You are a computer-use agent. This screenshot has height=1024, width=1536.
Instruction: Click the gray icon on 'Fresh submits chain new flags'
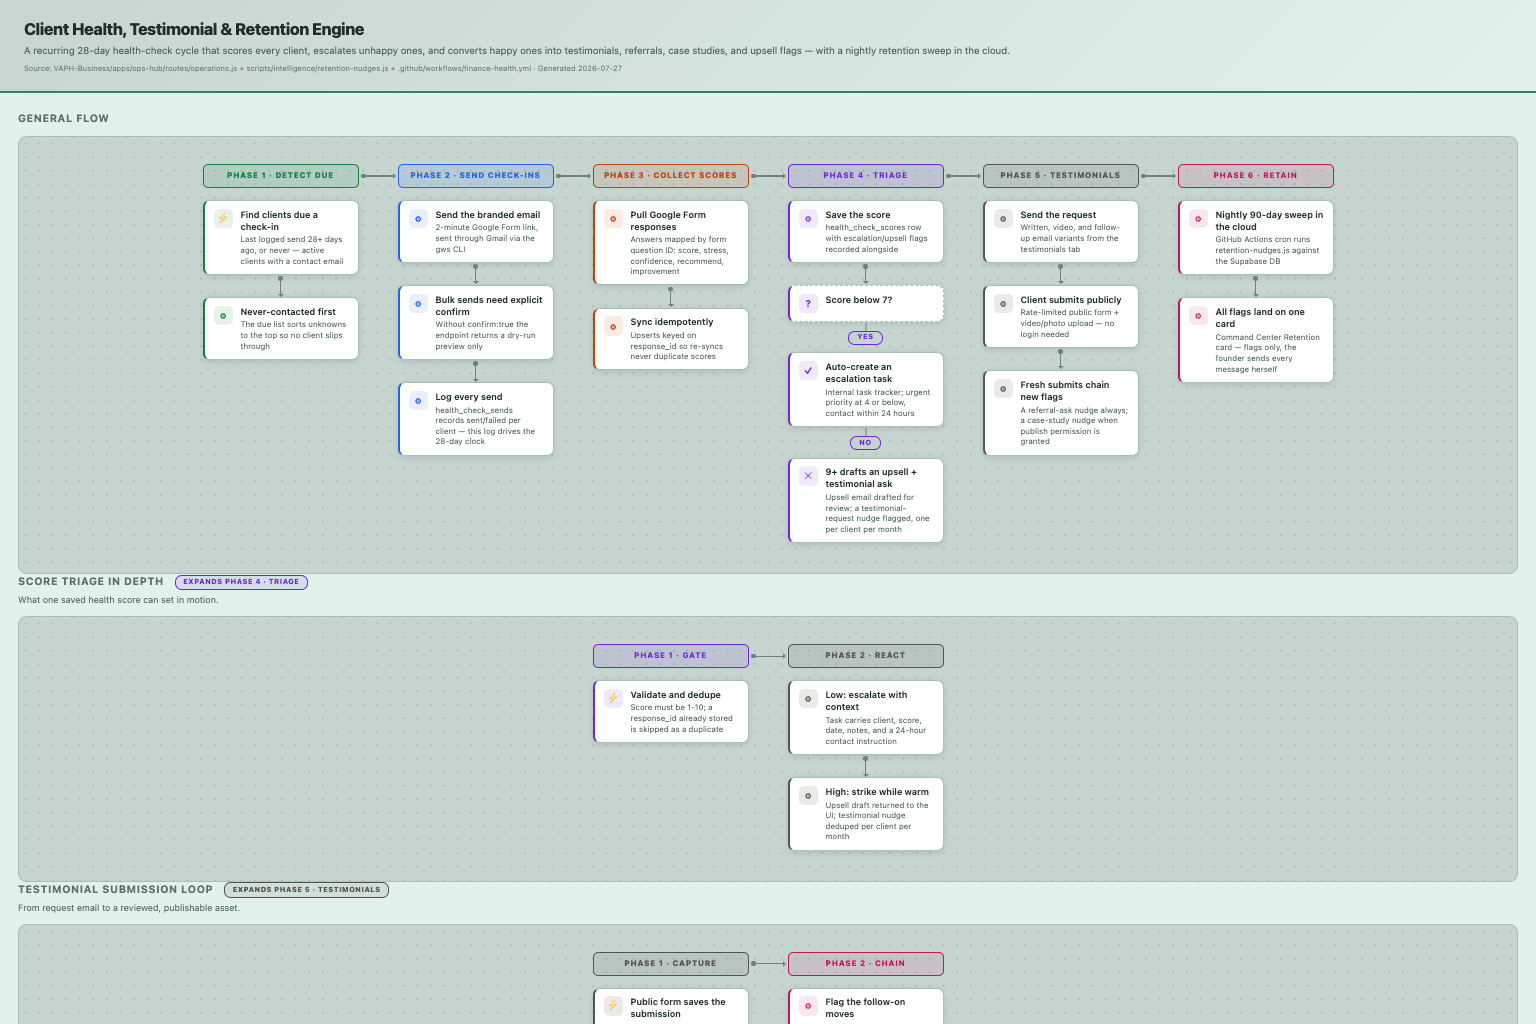(x=1003, y=388)
